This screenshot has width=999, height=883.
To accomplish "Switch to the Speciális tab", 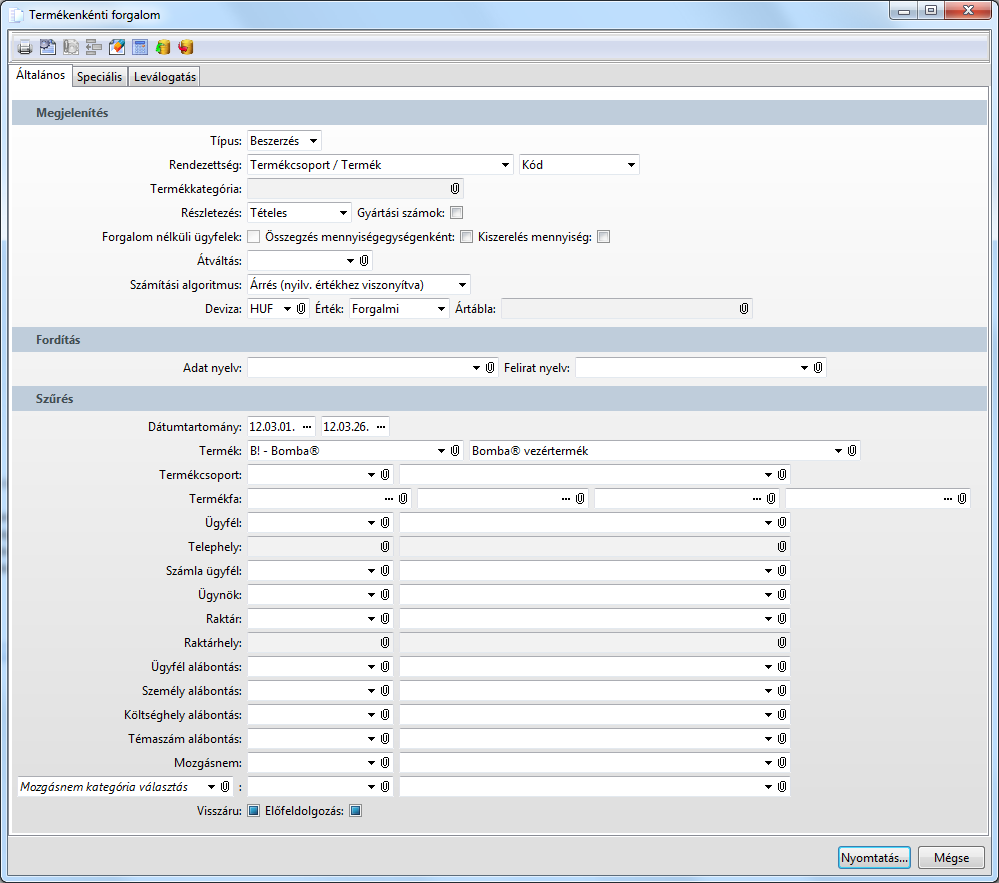I will point(99,77).
